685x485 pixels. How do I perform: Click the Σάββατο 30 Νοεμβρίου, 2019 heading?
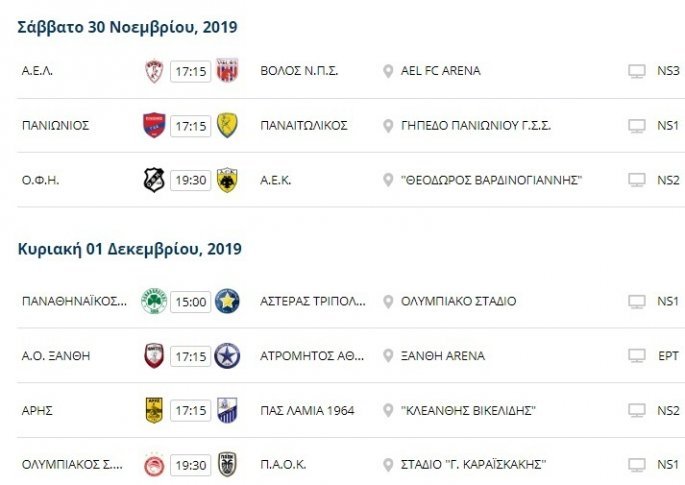point(128,27)
